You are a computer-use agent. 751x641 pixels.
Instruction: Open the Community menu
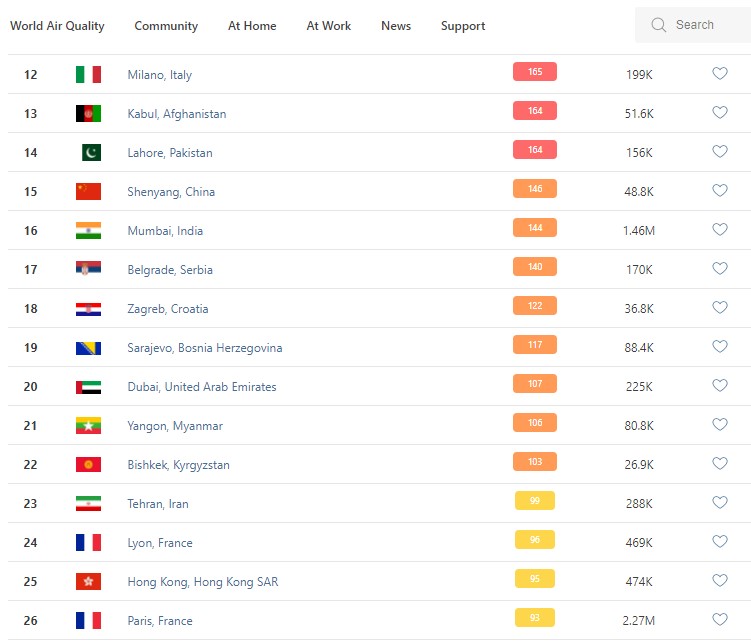click(x=166, y=26)
